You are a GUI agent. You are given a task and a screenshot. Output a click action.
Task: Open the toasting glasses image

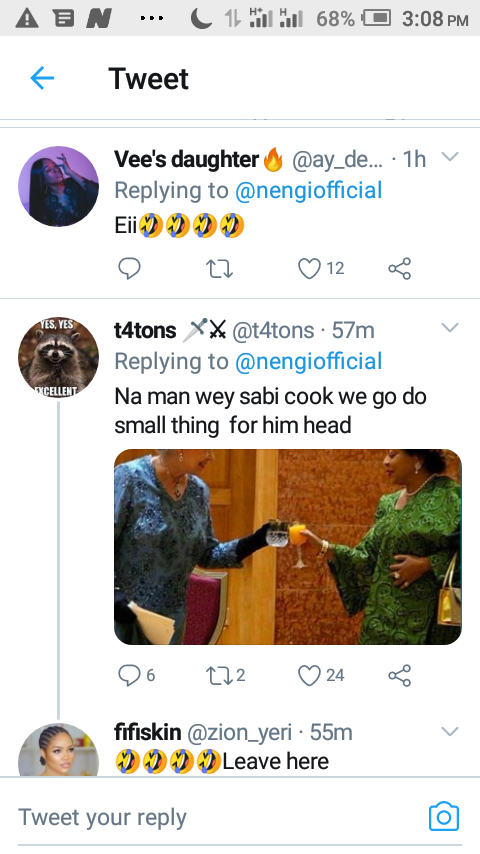pos(288,547)
